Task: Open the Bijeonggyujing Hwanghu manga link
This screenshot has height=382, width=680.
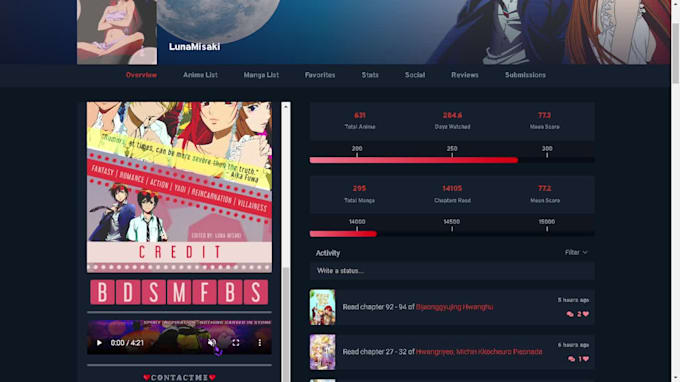Action: coord(454,307)
